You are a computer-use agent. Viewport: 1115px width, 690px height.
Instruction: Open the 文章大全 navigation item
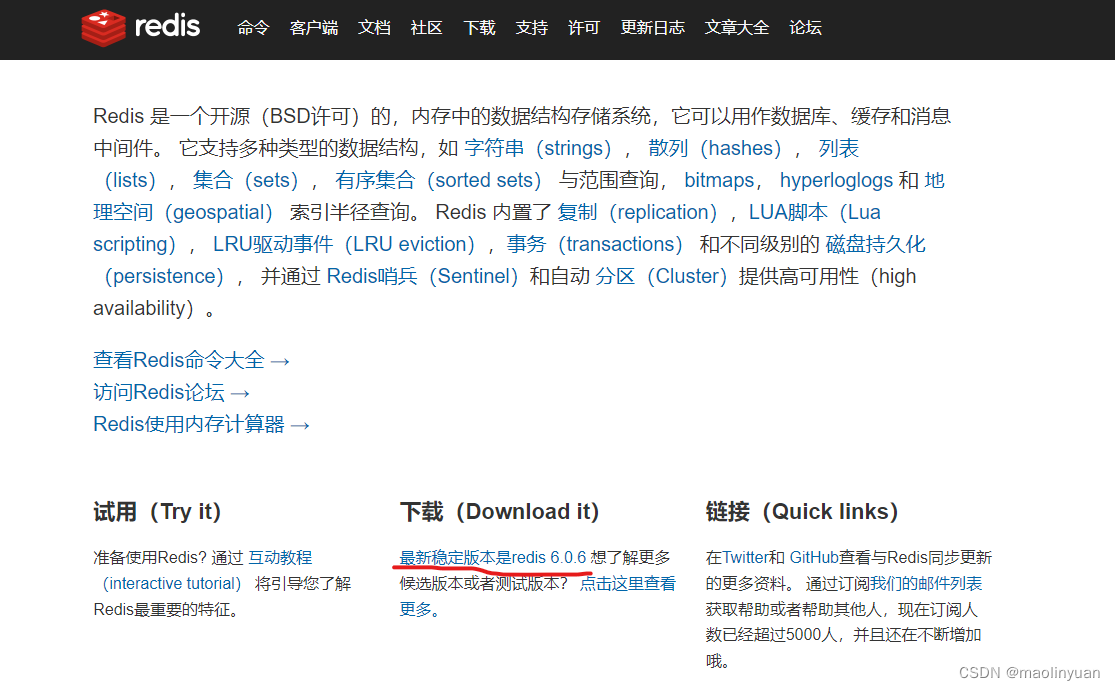point(737,28)
